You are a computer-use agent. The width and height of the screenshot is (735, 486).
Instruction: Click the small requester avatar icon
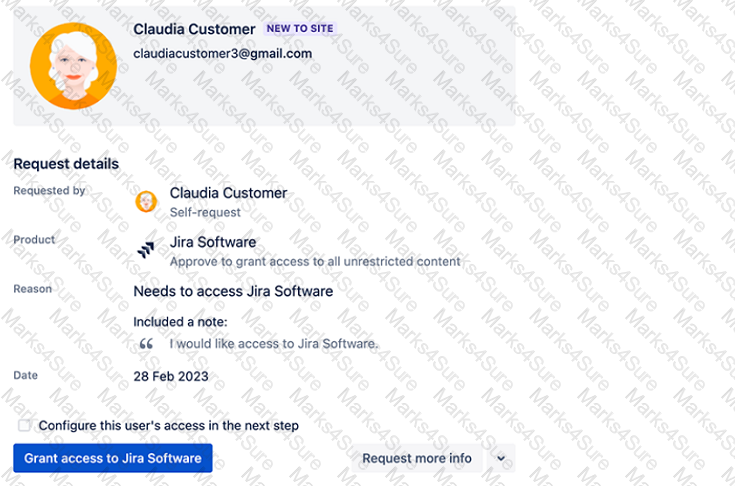(x=146, y=202)
